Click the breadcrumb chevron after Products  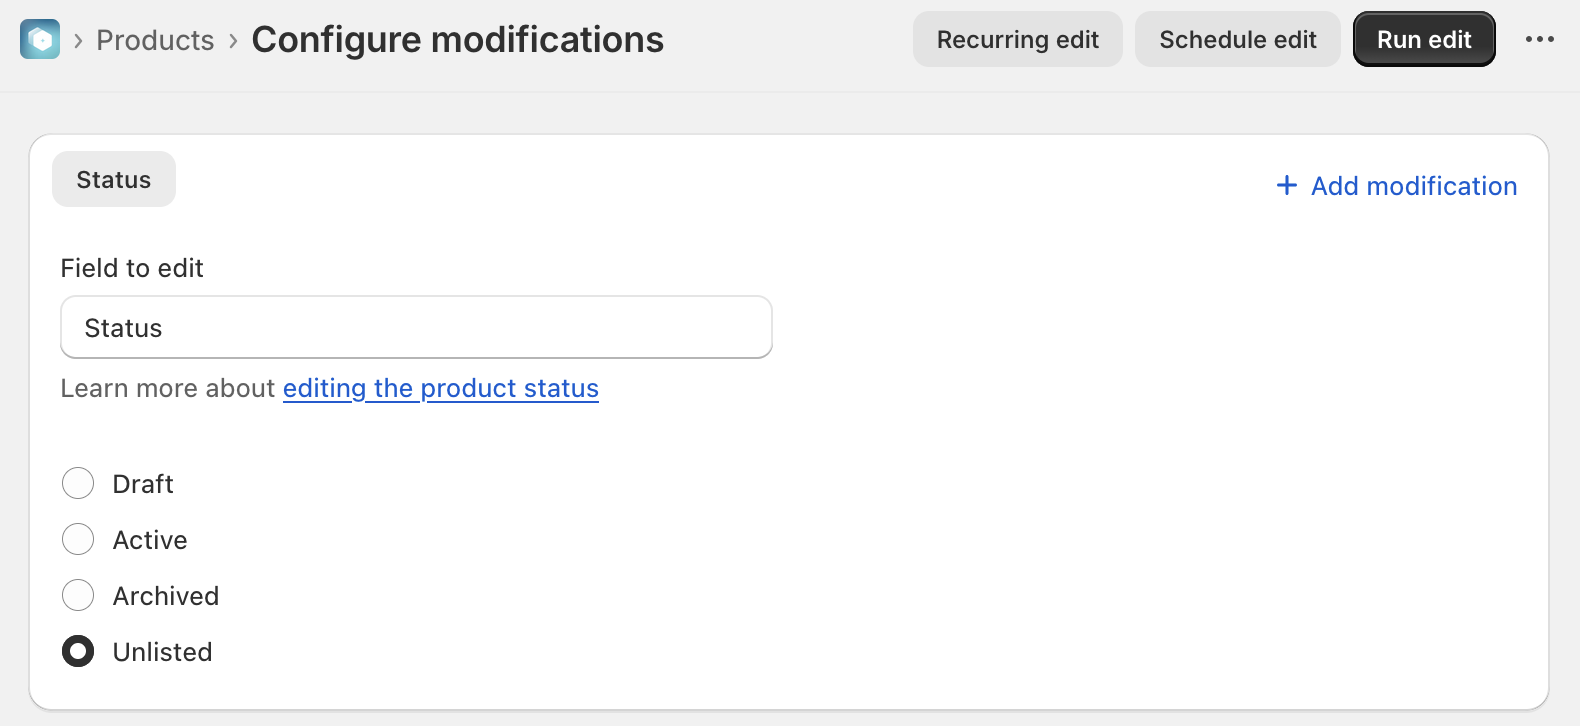pyautogui.click(x=233, y=41)
